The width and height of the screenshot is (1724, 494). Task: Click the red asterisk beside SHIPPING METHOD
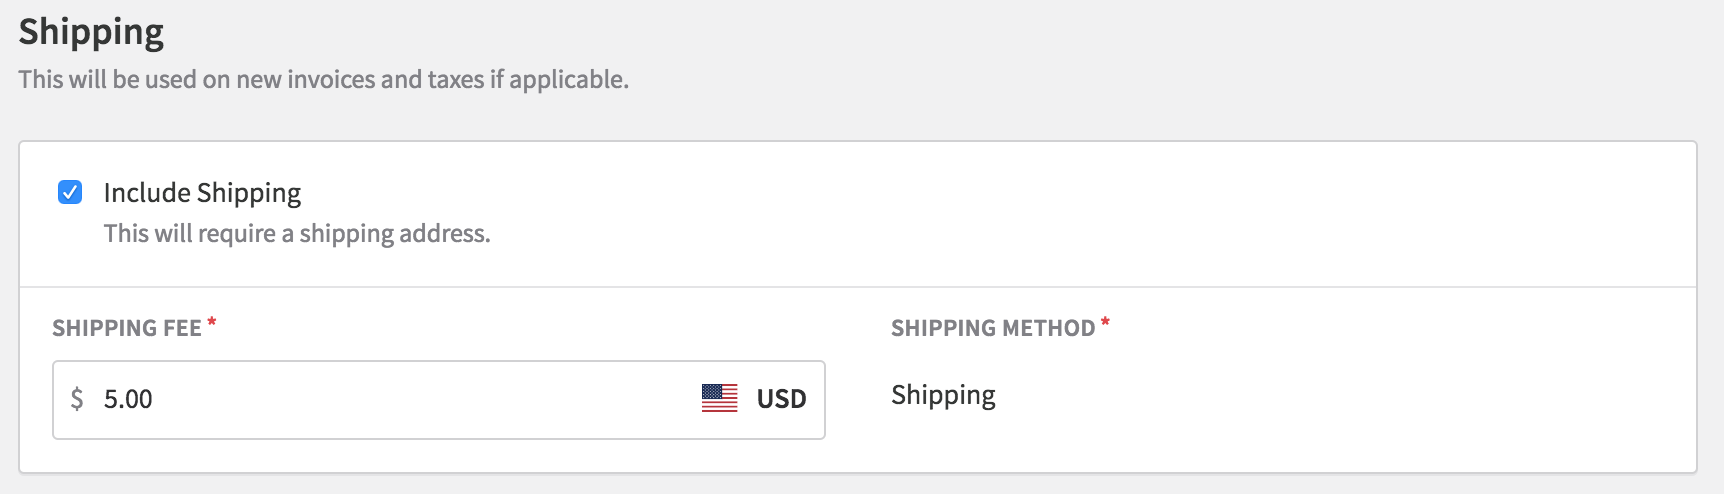pyautogui.click(x=1105, y=323)
